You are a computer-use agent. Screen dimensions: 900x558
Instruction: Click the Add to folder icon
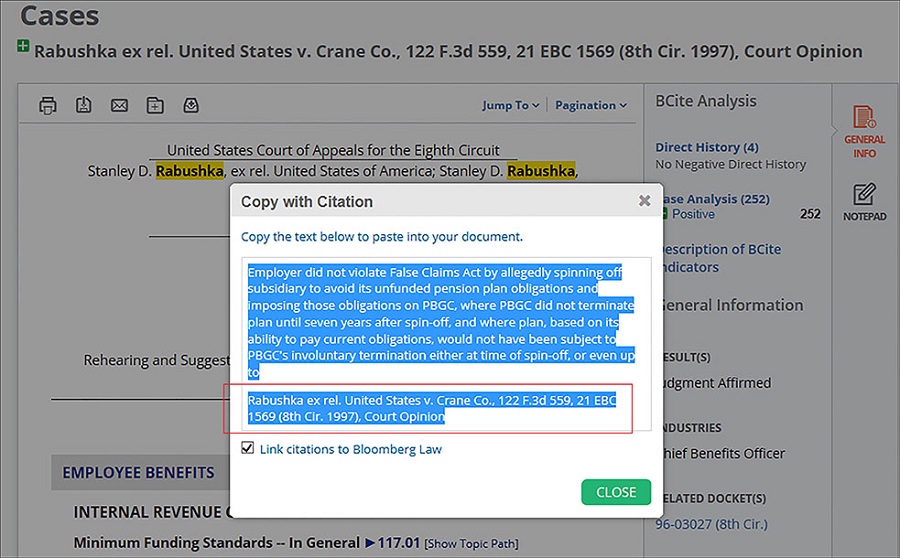pos(155,105)
